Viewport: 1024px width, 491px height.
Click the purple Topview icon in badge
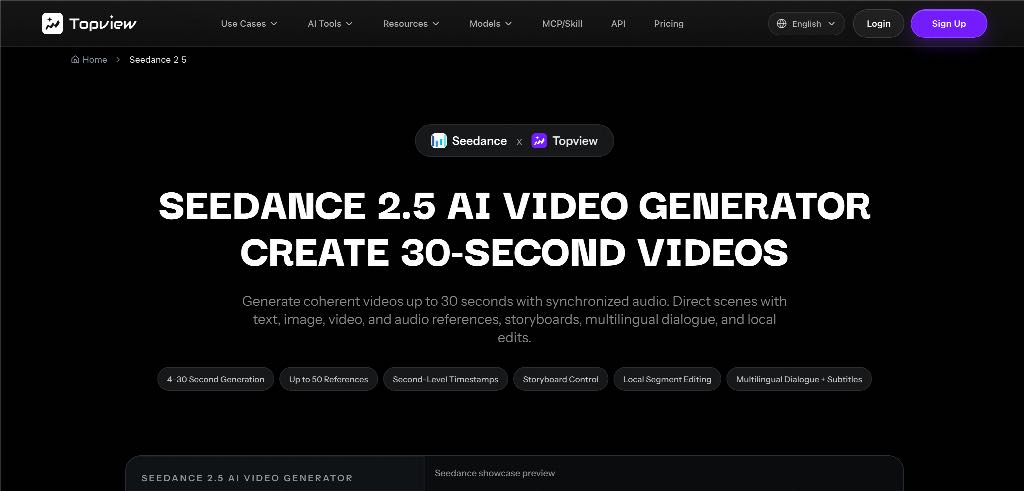(539, 140)
